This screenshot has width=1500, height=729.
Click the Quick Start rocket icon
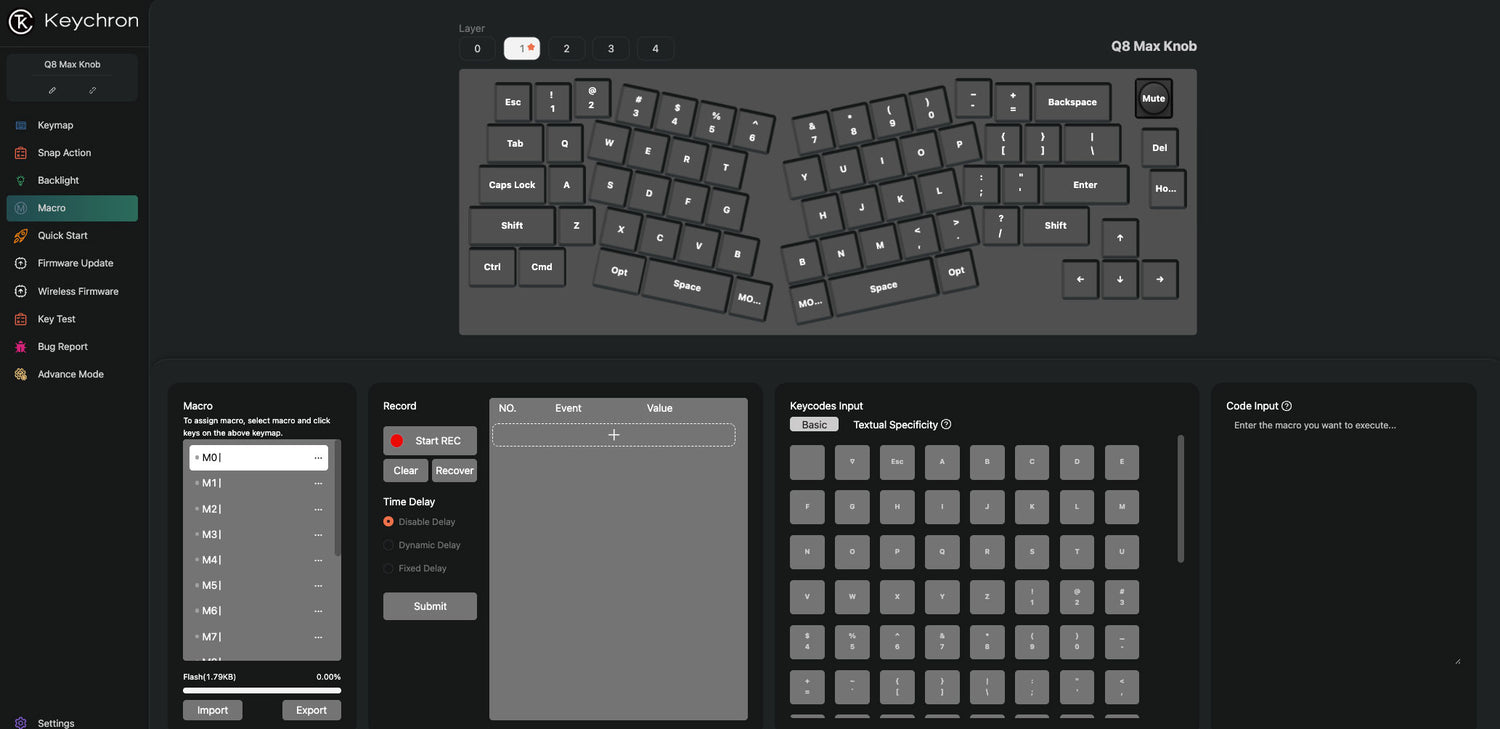click(x=21, y=236)
